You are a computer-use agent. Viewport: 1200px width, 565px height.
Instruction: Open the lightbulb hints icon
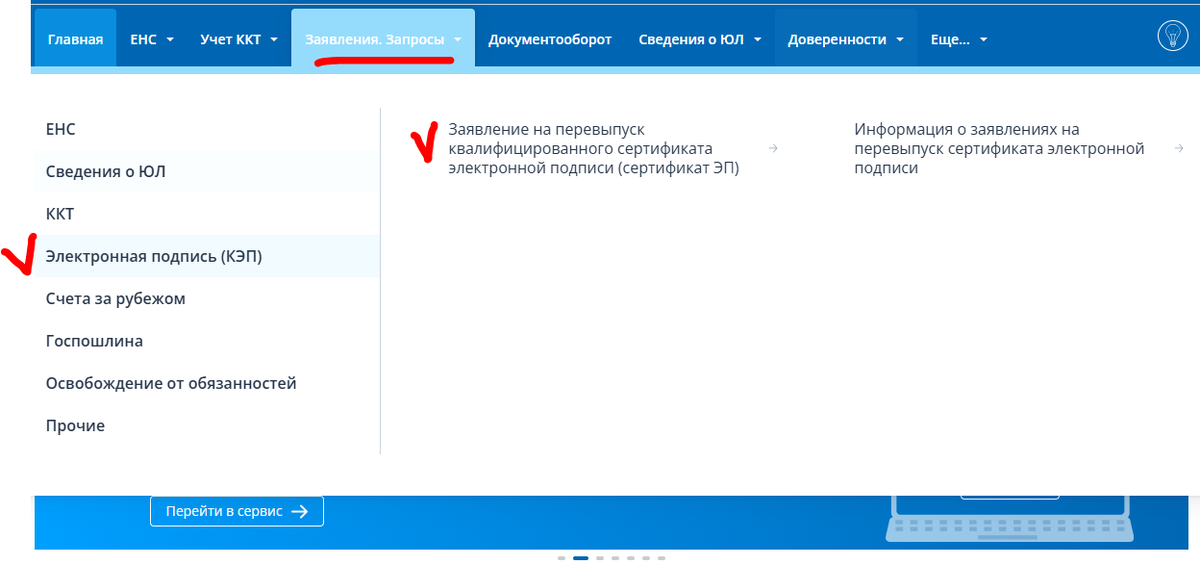[x=1171, y=36]
